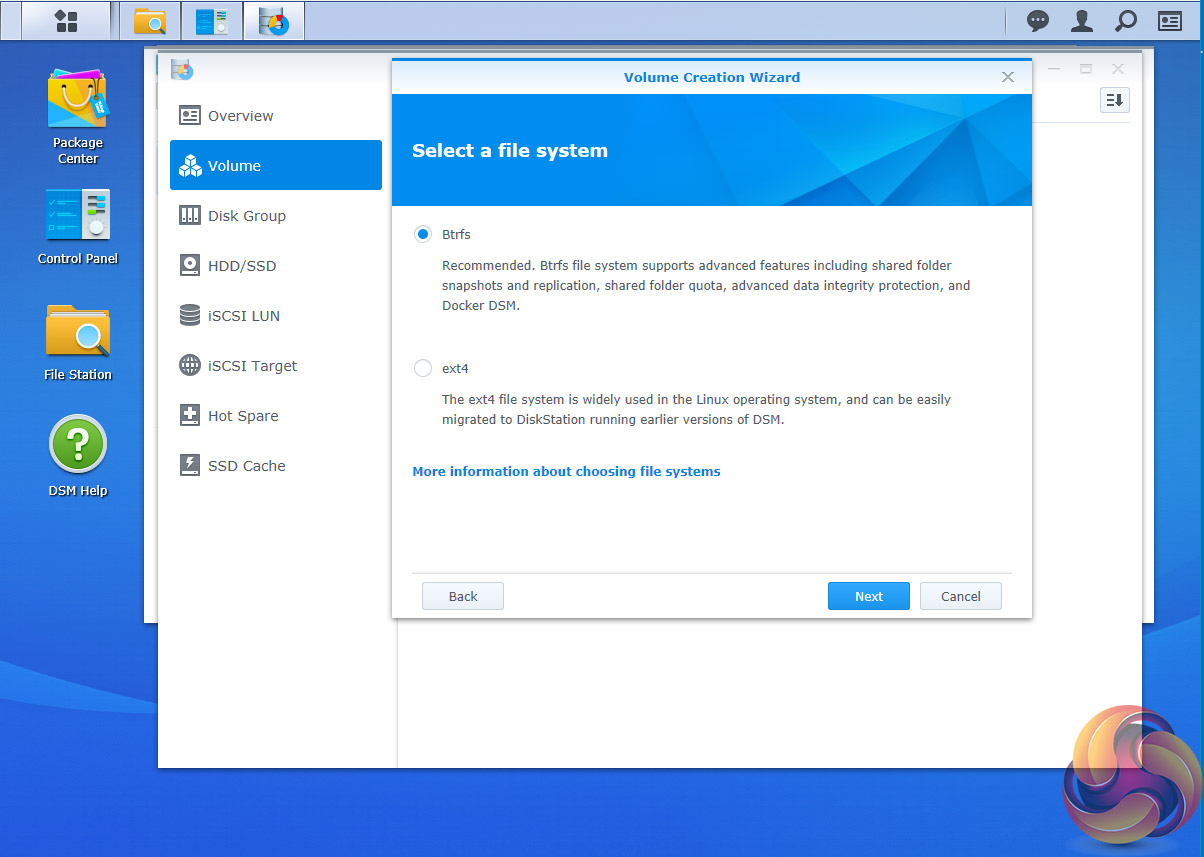Viewport: 1204px width, 857px height.
Task: Click Next to continue the wizard
Action: coord(869,596)
